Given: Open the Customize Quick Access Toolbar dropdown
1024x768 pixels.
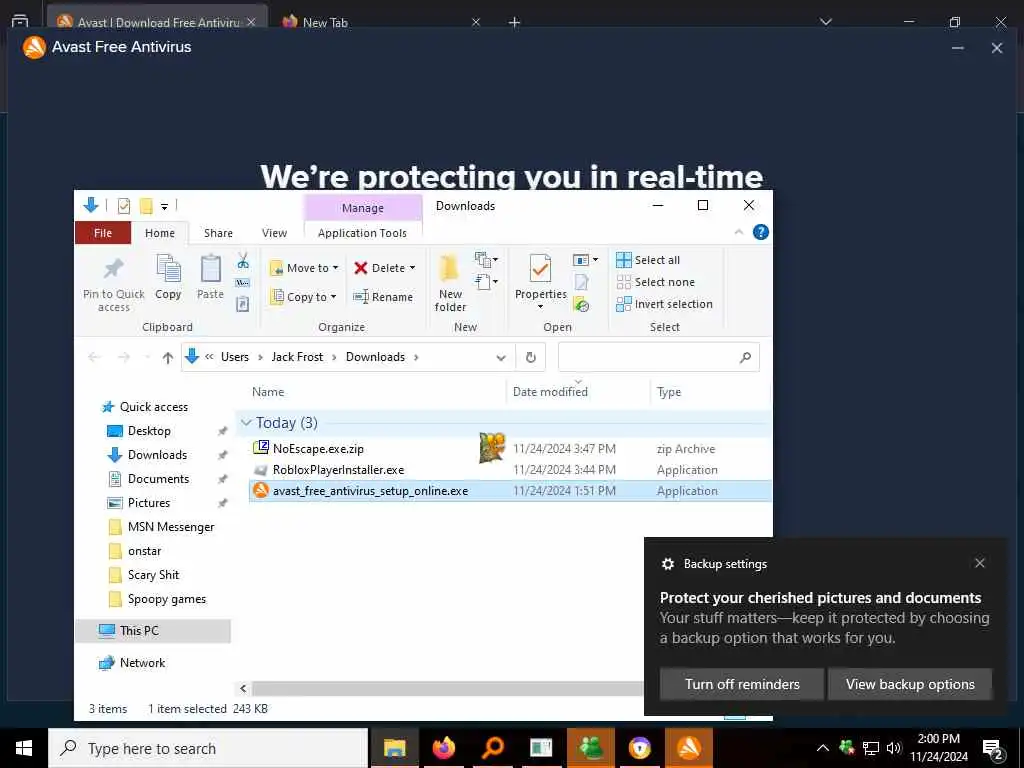Looking at the screenshot, I should 165,207.
